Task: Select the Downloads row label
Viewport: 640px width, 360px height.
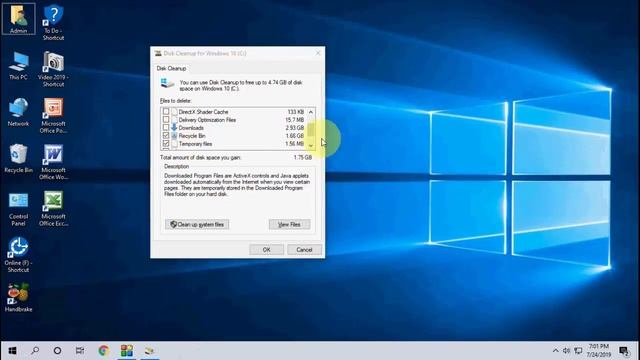Action: coord(191,128)
